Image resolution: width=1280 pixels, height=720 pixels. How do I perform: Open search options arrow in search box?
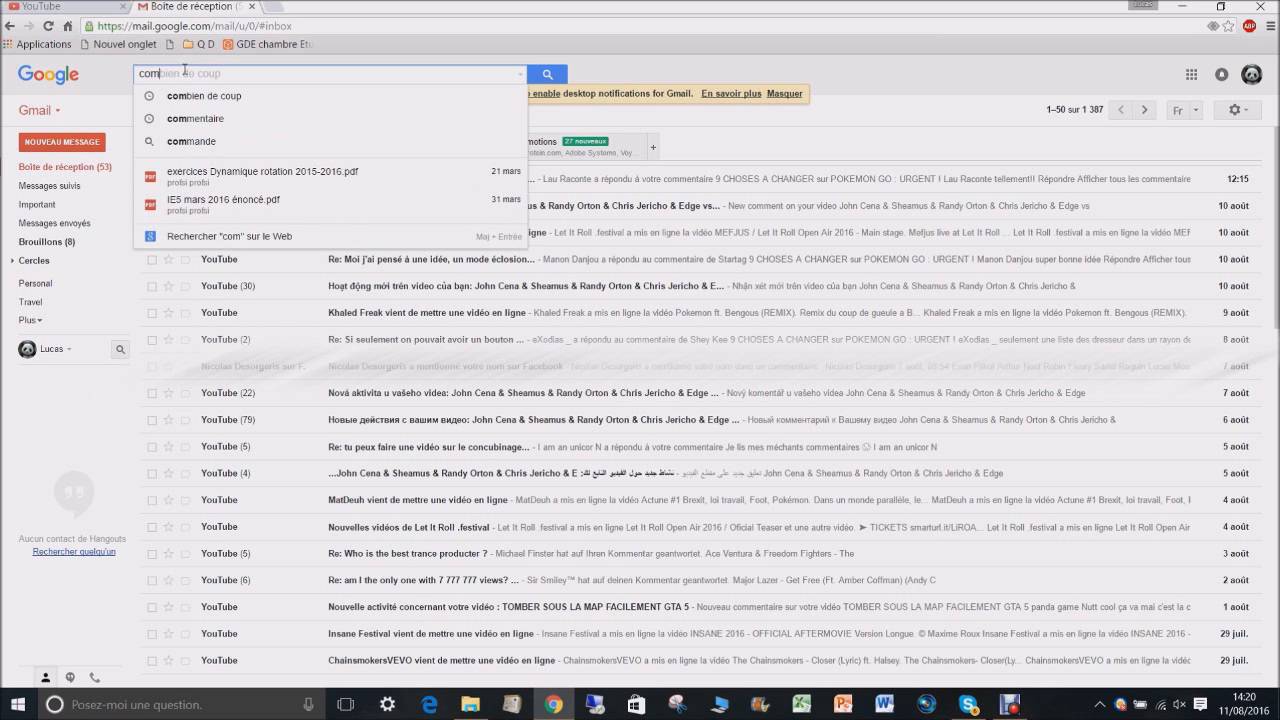(x=520, y=74)
